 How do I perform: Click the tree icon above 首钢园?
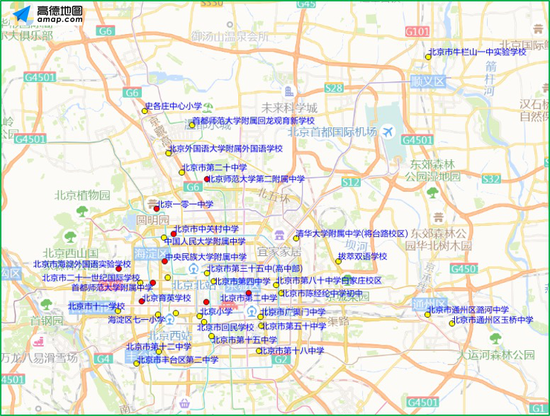(46, 304)
